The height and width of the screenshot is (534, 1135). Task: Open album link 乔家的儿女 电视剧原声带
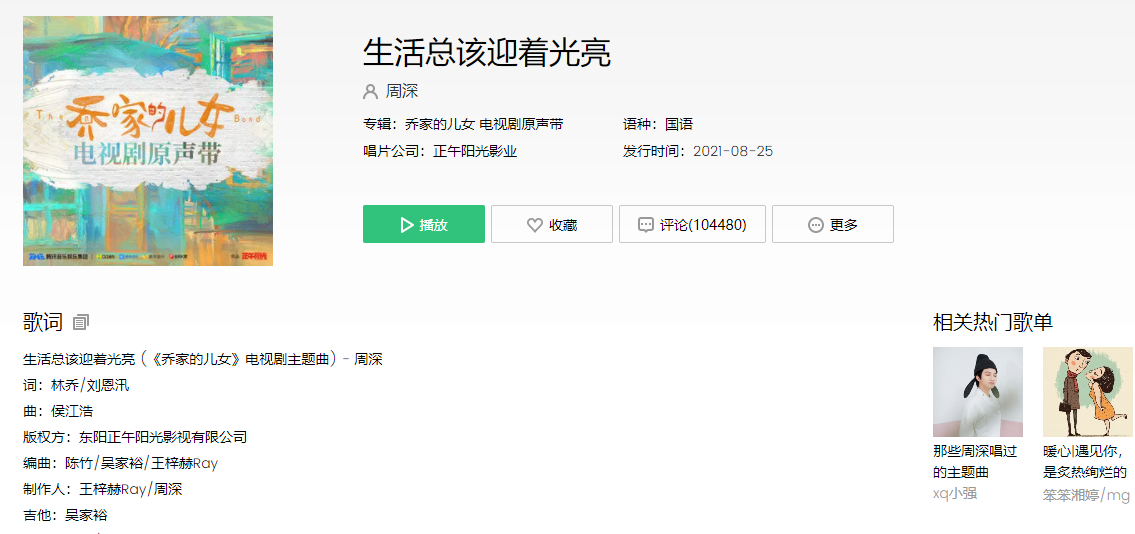(484, 124)
